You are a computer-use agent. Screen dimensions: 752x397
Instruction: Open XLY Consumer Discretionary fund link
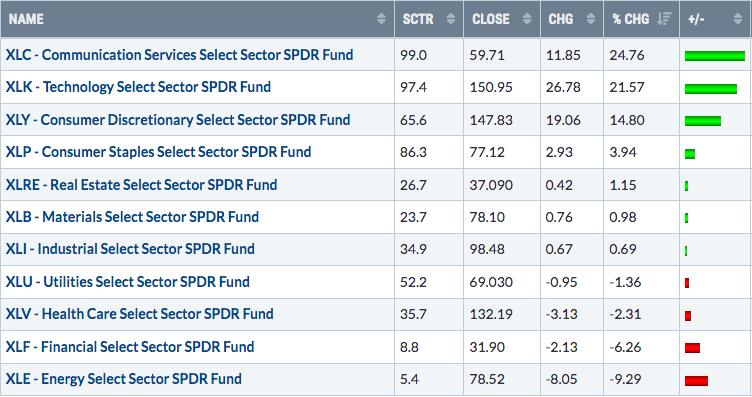[x=178, y=120]
